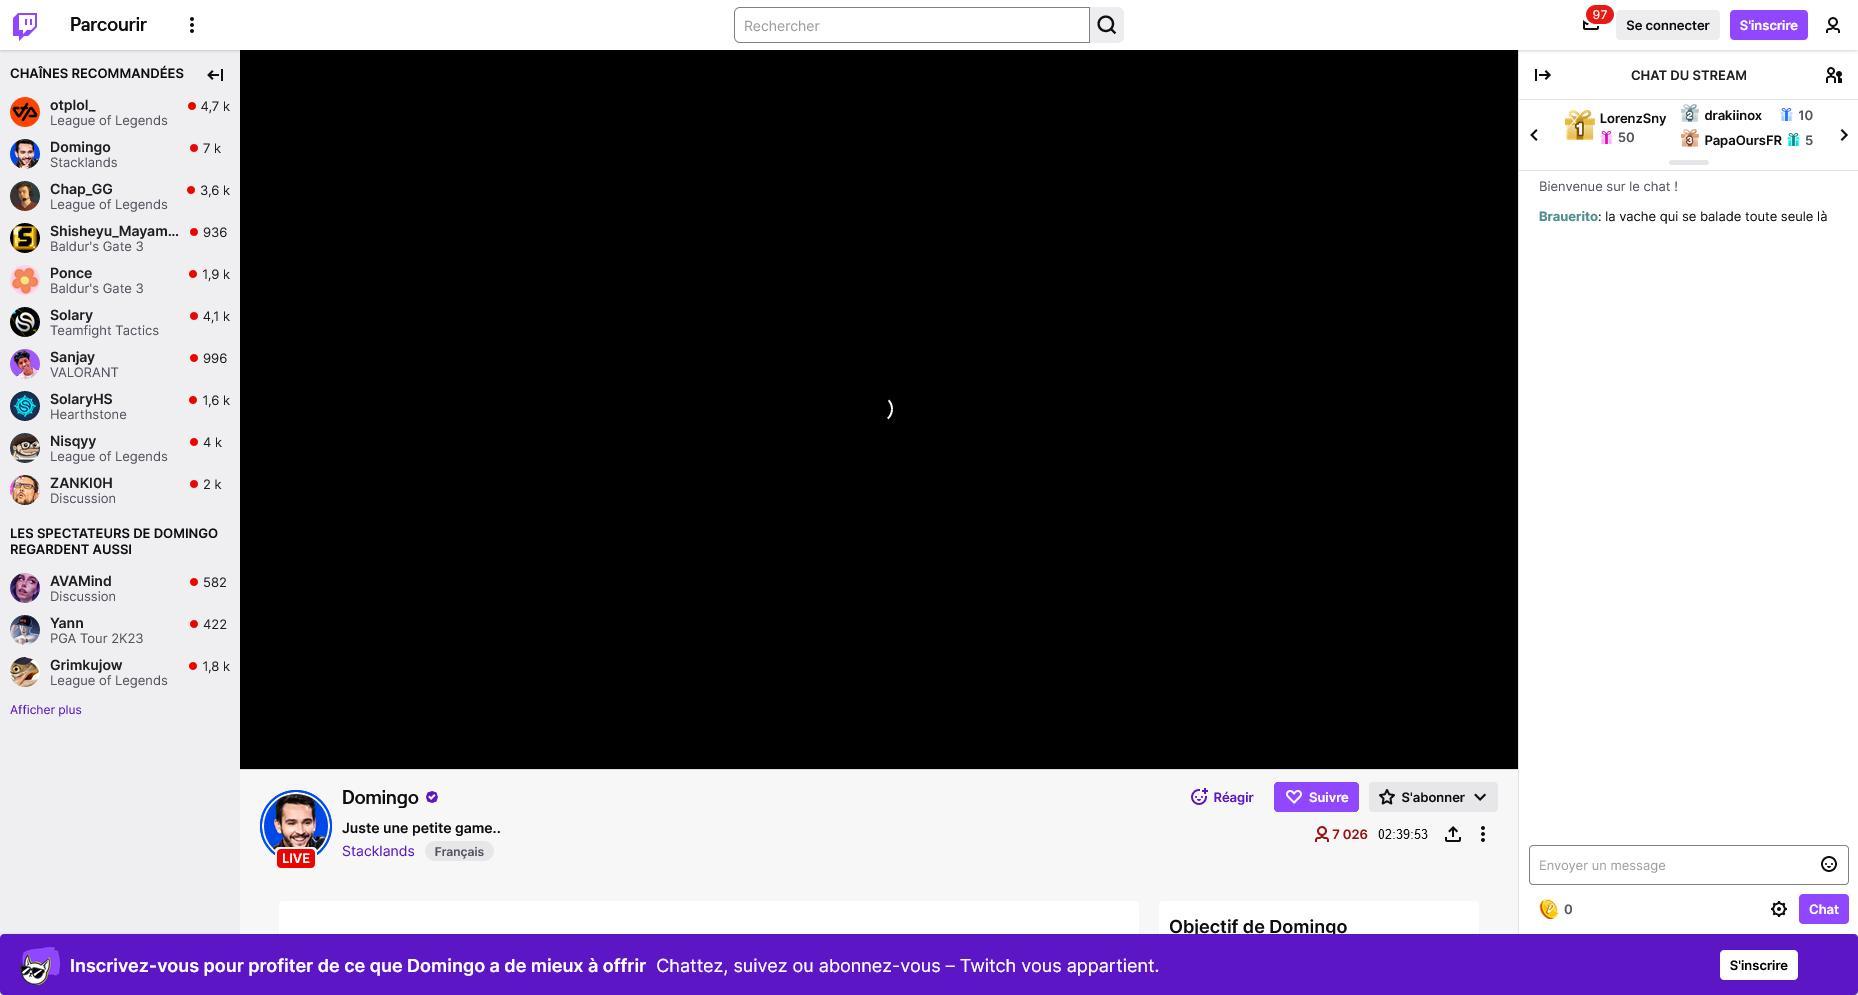This screenshot has width=1858, height=995.
Task: Show next gift leaders with right chevron
Action: (1844, 134)
